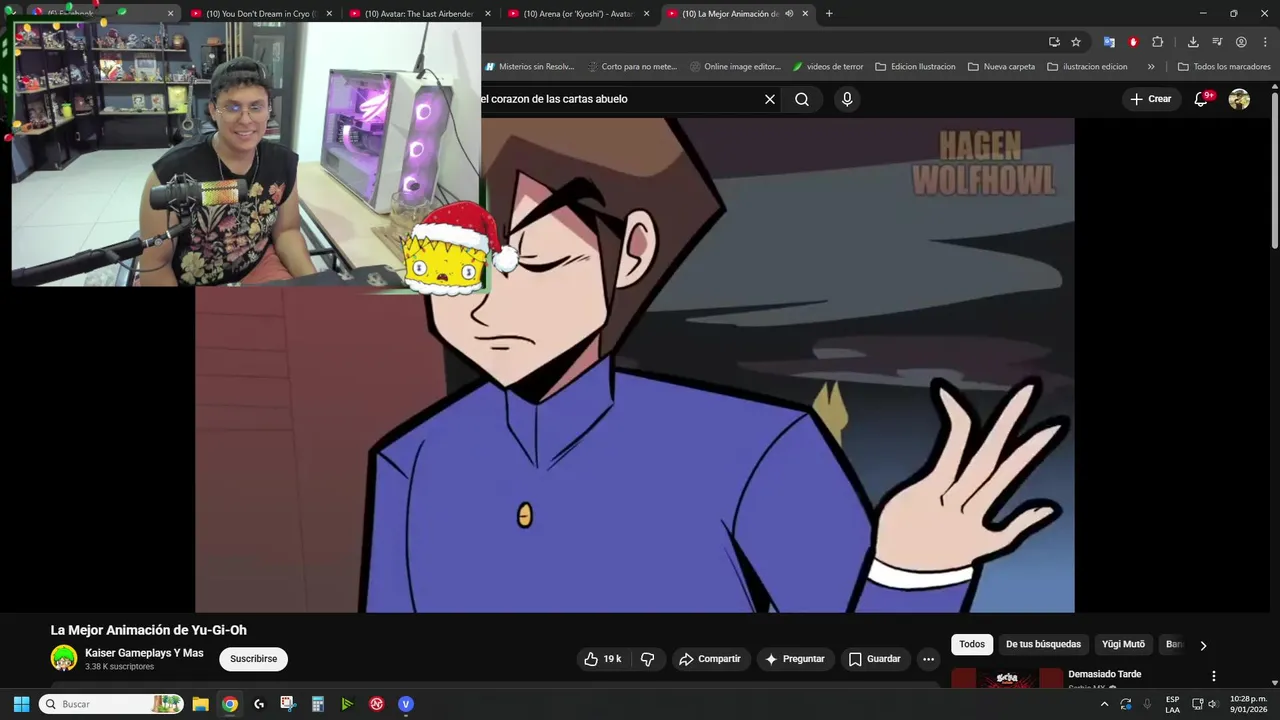Open Demasiado Tarde video thumbnail
Screen dimensions: 1280x720
[1007, 679]
